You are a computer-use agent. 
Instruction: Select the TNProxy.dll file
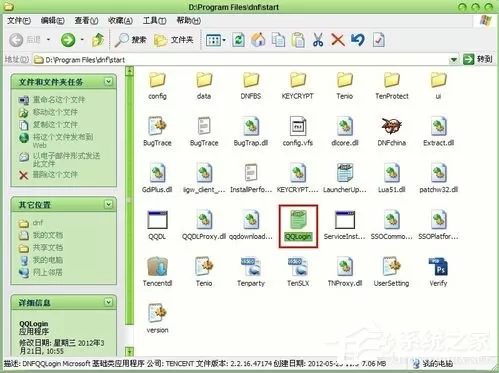(345, 272)
